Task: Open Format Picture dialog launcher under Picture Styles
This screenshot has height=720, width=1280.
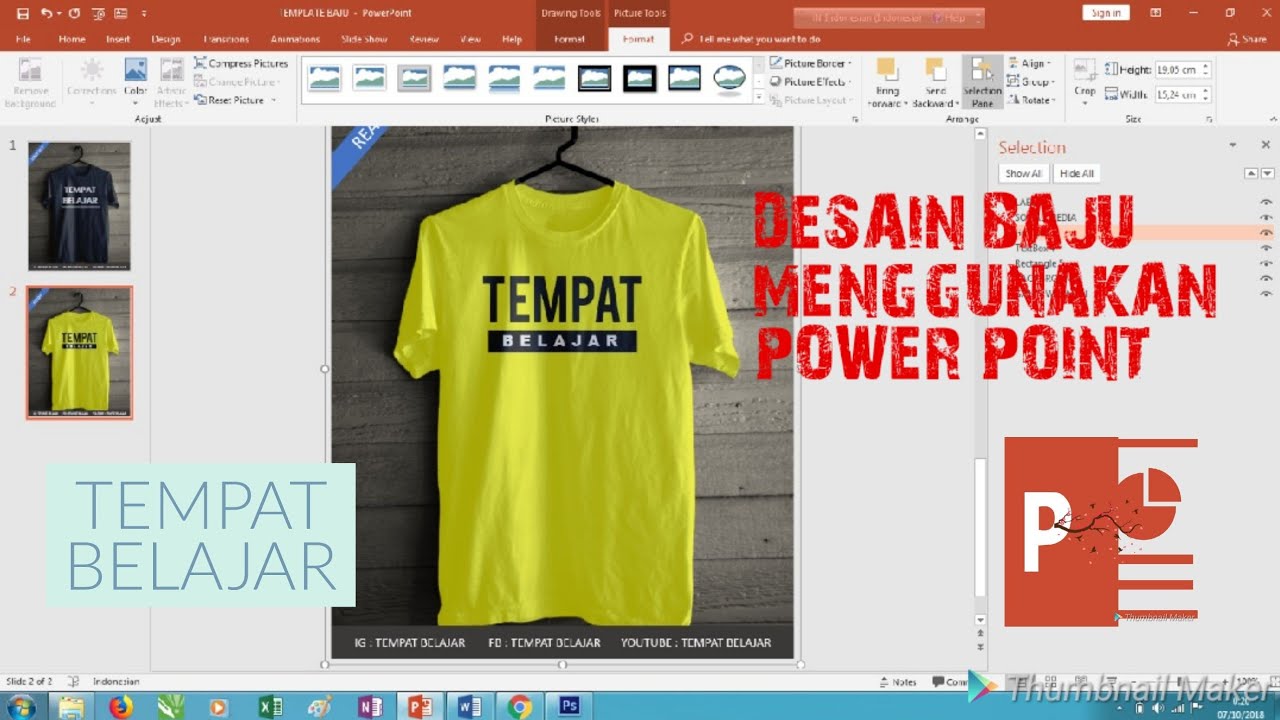Action: coord(855,119)
